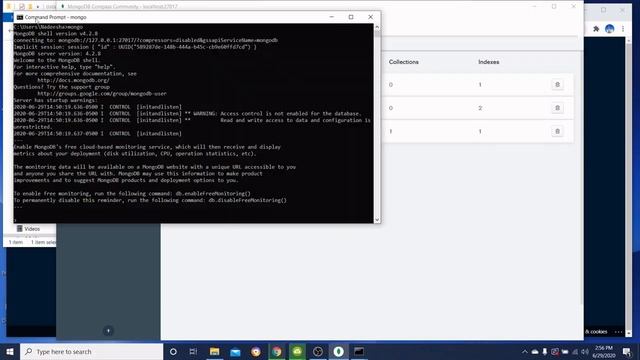This screenshot has width=640, height=360.
Task: Delete the database row with 2 indexes
Action: click(x=557, y=108)
